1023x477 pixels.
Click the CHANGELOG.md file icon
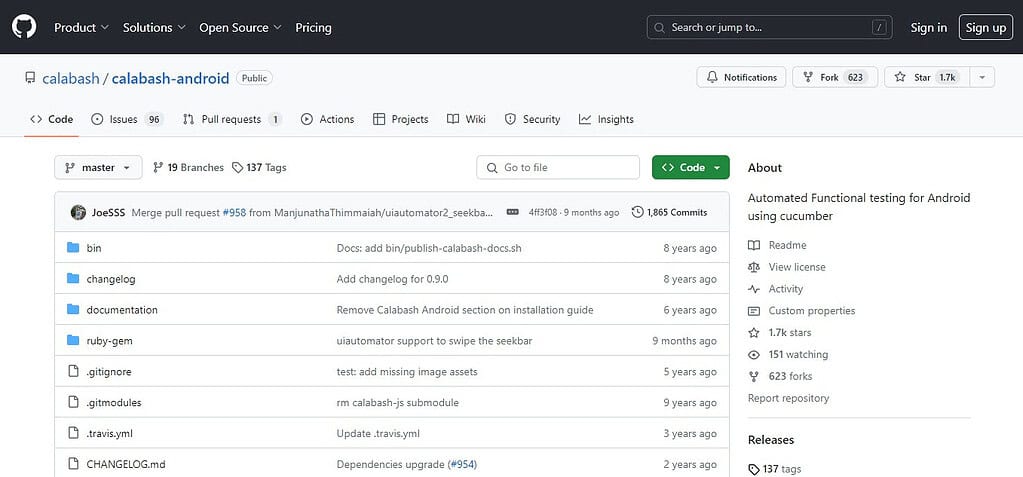click(x=73, y=464)
